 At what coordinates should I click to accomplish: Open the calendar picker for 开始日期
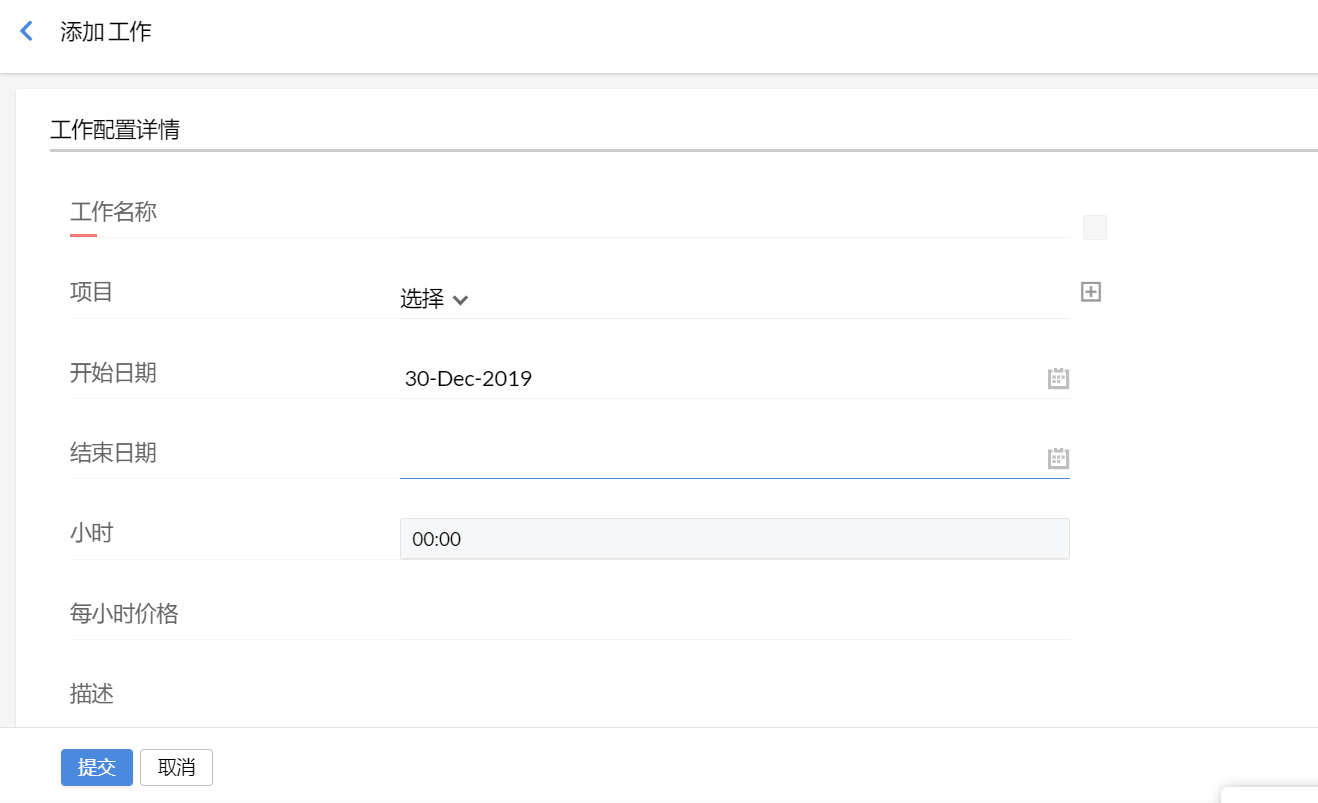(1058, 378)
